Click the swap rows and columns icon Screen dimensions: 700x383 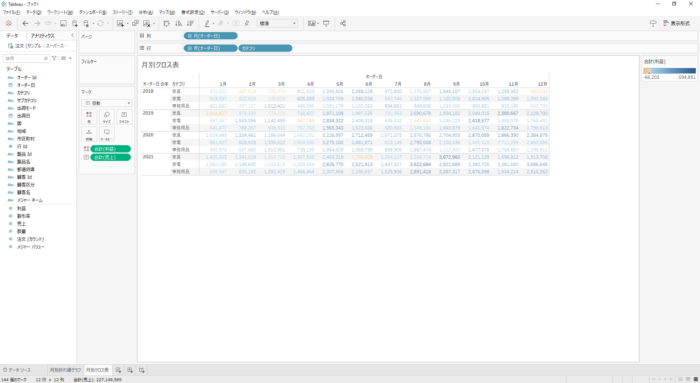click(x=167, y=23)
